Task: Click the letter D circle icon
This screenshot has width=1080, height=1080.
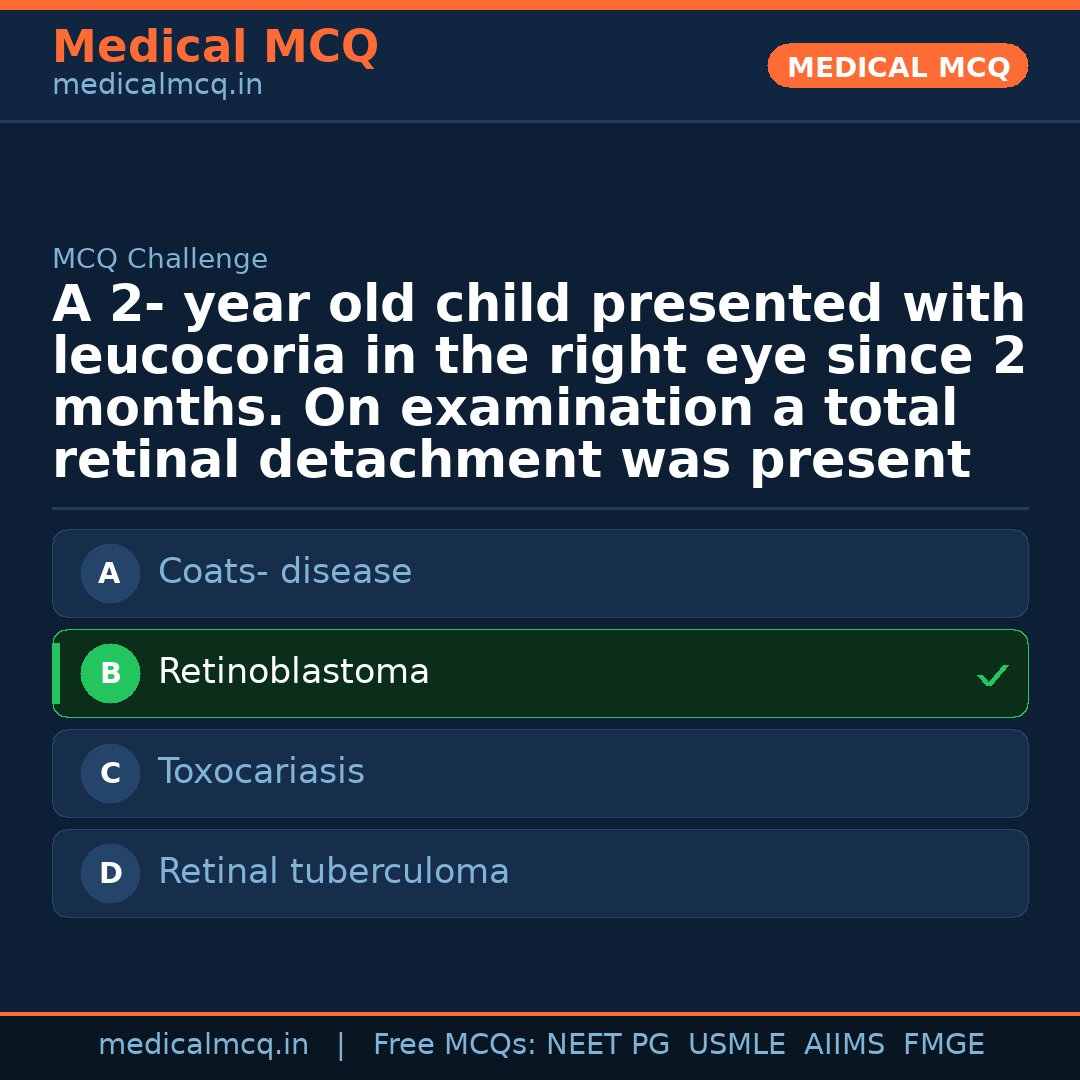Action: pyautogui.click(x=110, y=874)
